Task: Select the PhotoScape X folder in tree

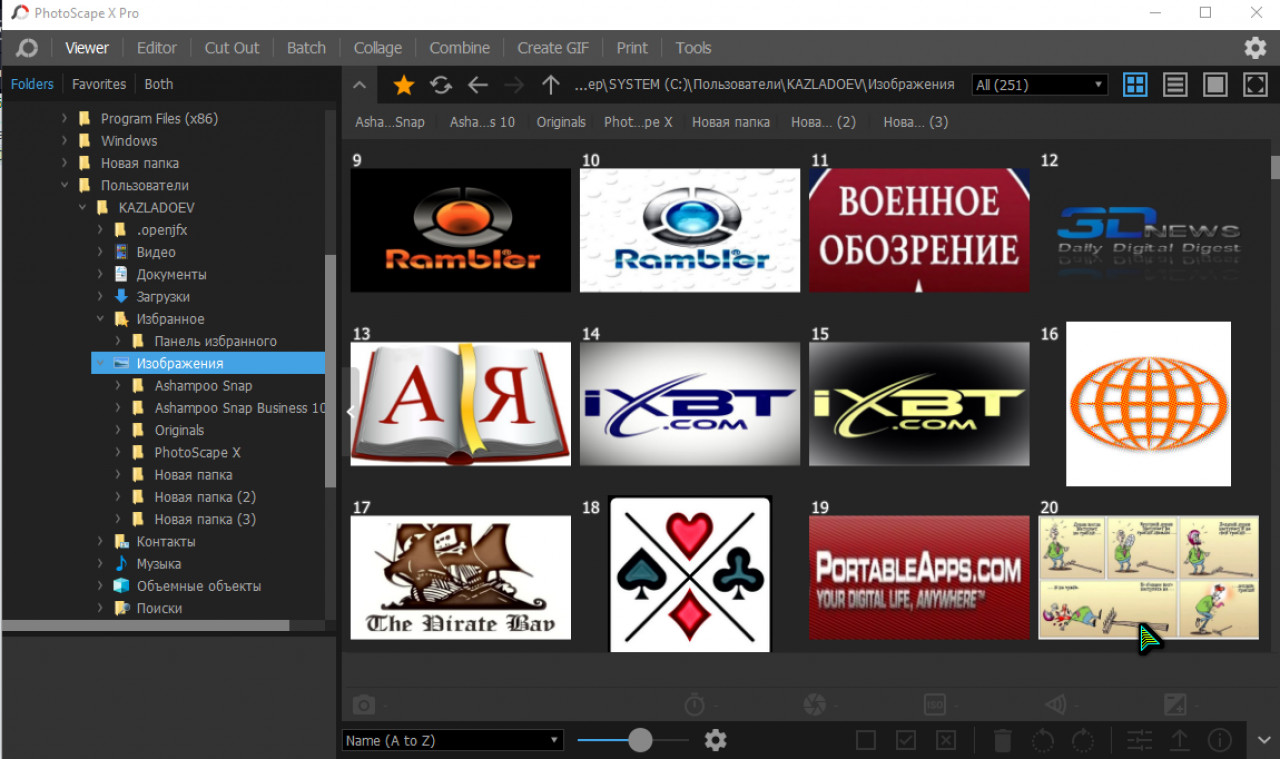Action: (197, 452)
